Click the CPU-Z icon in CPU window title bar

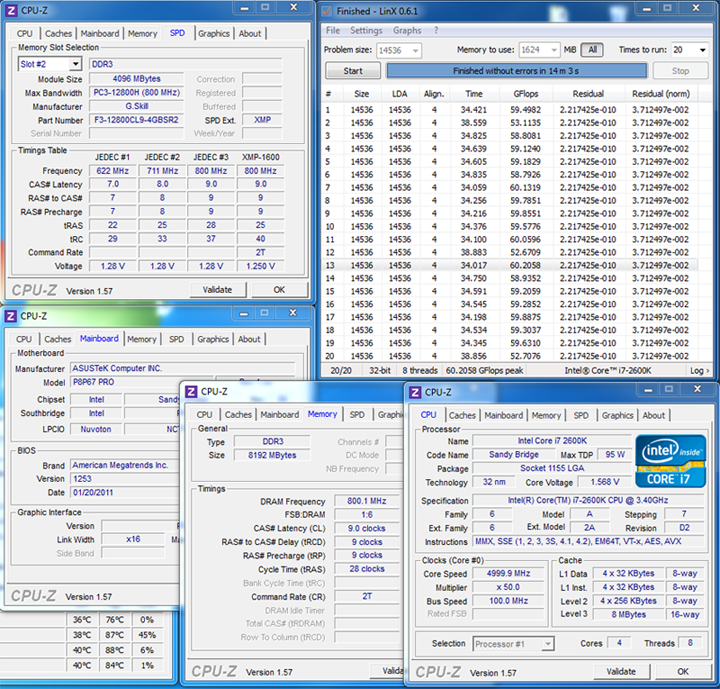click(x=416, y=392)
